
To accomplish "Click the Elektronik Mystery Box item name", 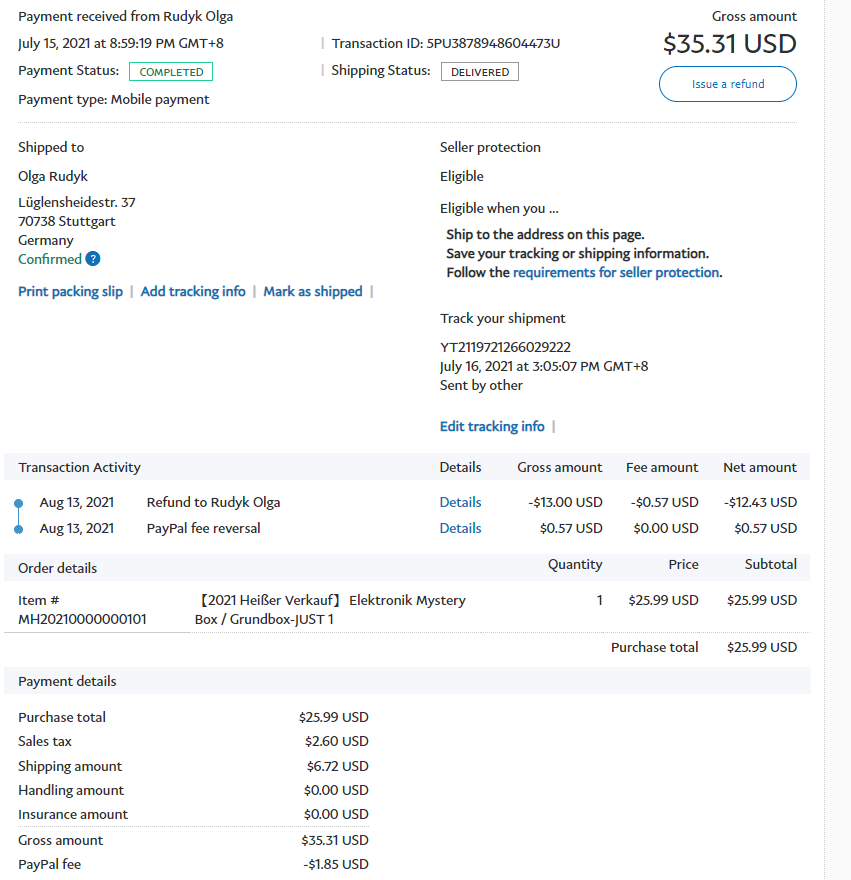I will [330, 609].
